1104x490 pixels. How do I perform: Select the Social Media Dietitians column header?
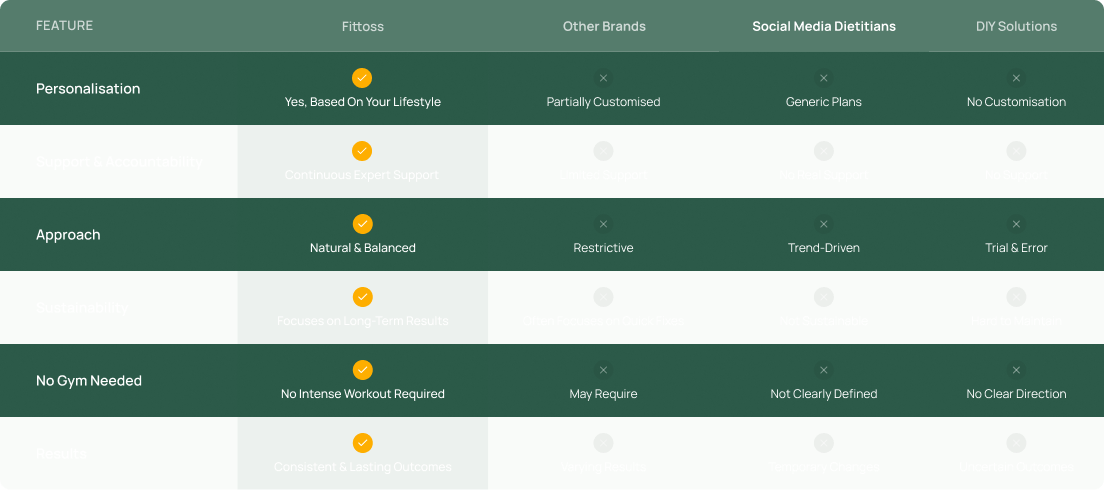click(x=824, y=27)
